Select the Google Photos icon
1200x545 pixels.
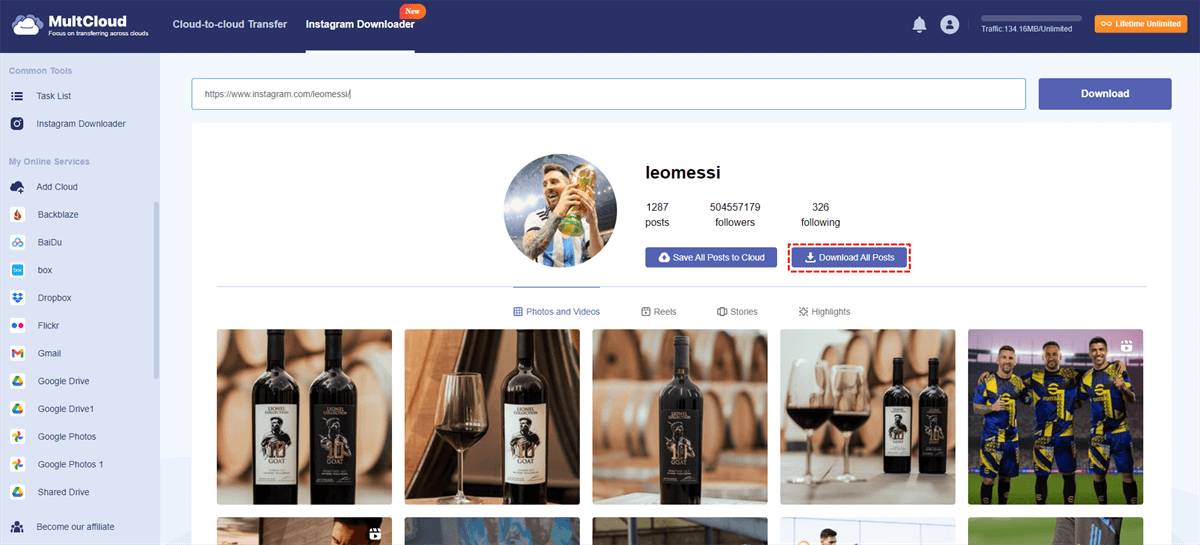click(17, 437)
